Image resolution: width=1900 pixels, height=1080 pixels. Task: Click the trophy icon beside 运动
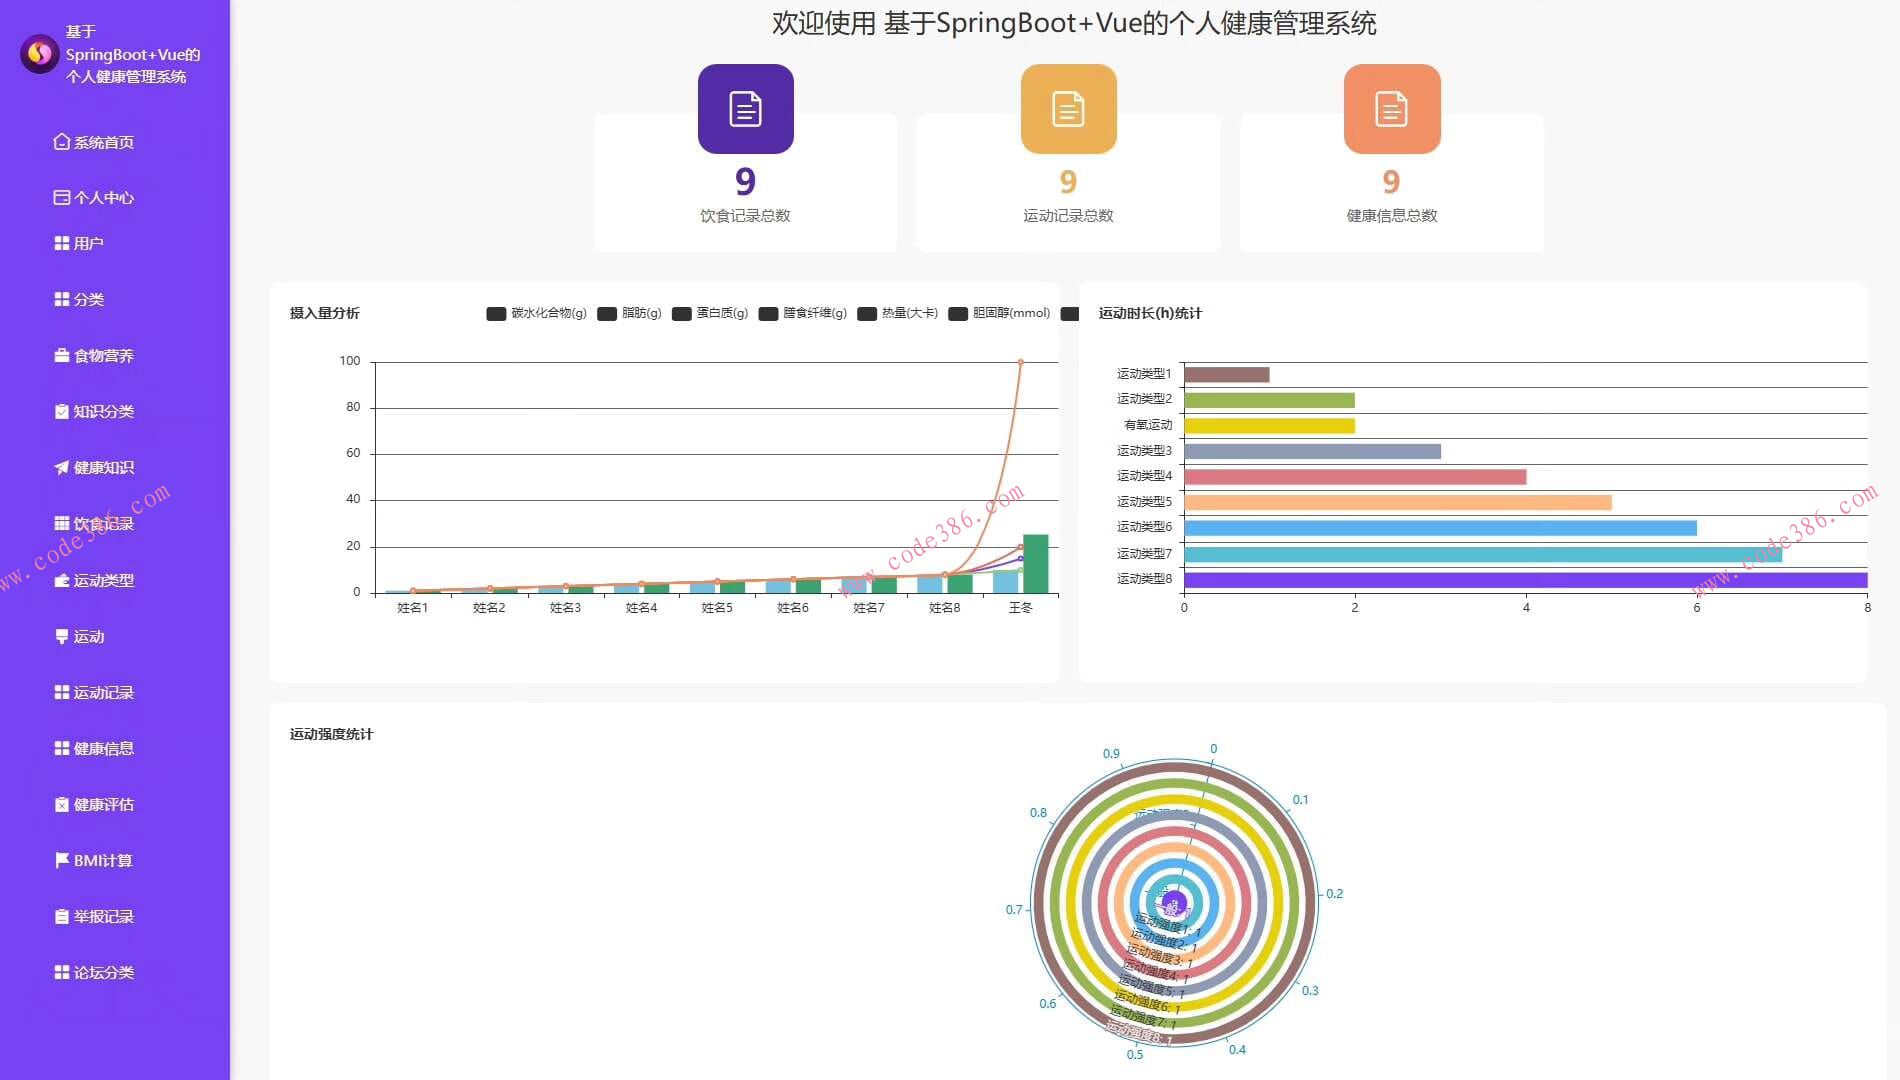62,636
